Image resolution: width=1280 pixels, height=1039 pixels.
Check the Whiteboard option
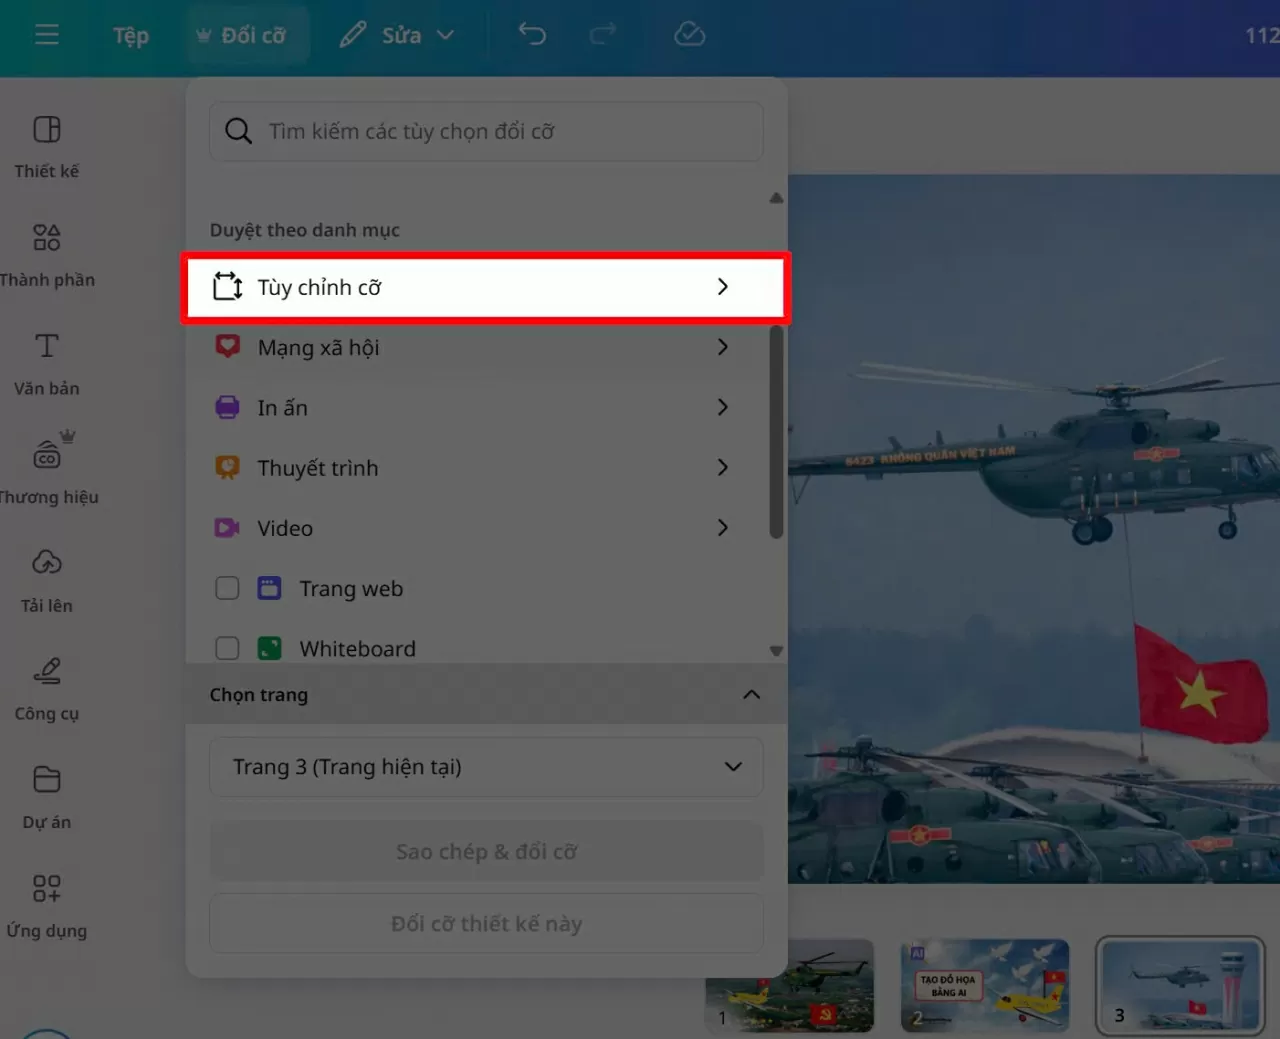click(x=227, y=648)
